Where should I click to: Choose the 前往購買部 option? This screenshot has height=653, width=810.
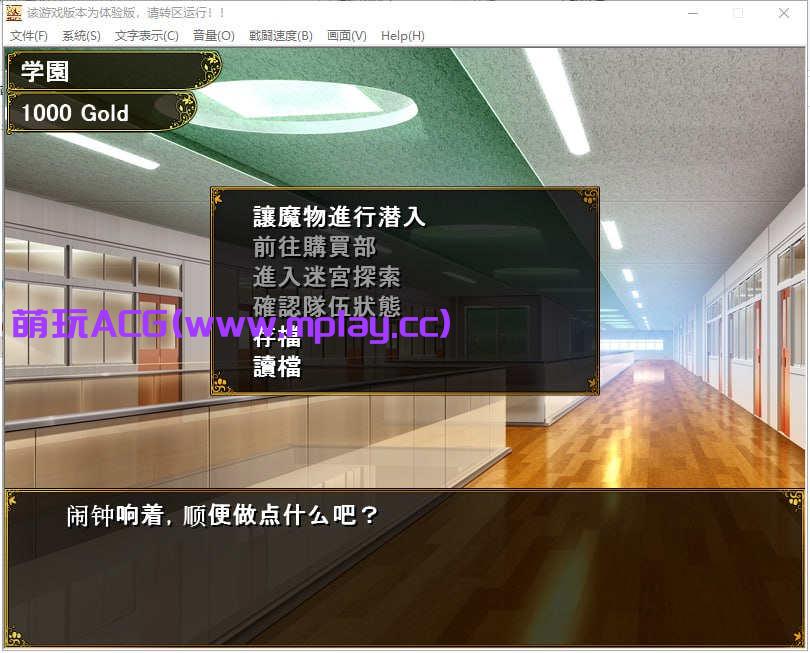tap(314, 247)
